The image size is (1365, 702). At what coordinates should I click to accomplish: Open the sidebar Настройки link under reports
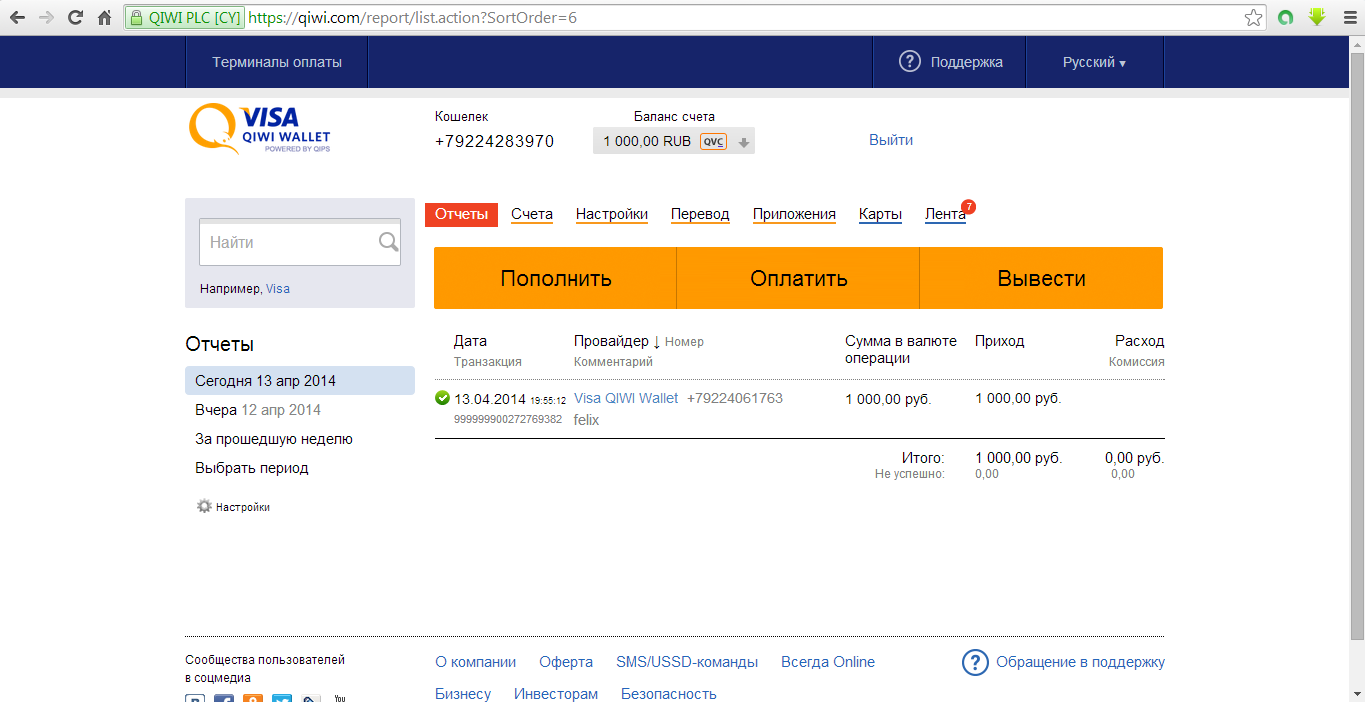tap(243, 507)
